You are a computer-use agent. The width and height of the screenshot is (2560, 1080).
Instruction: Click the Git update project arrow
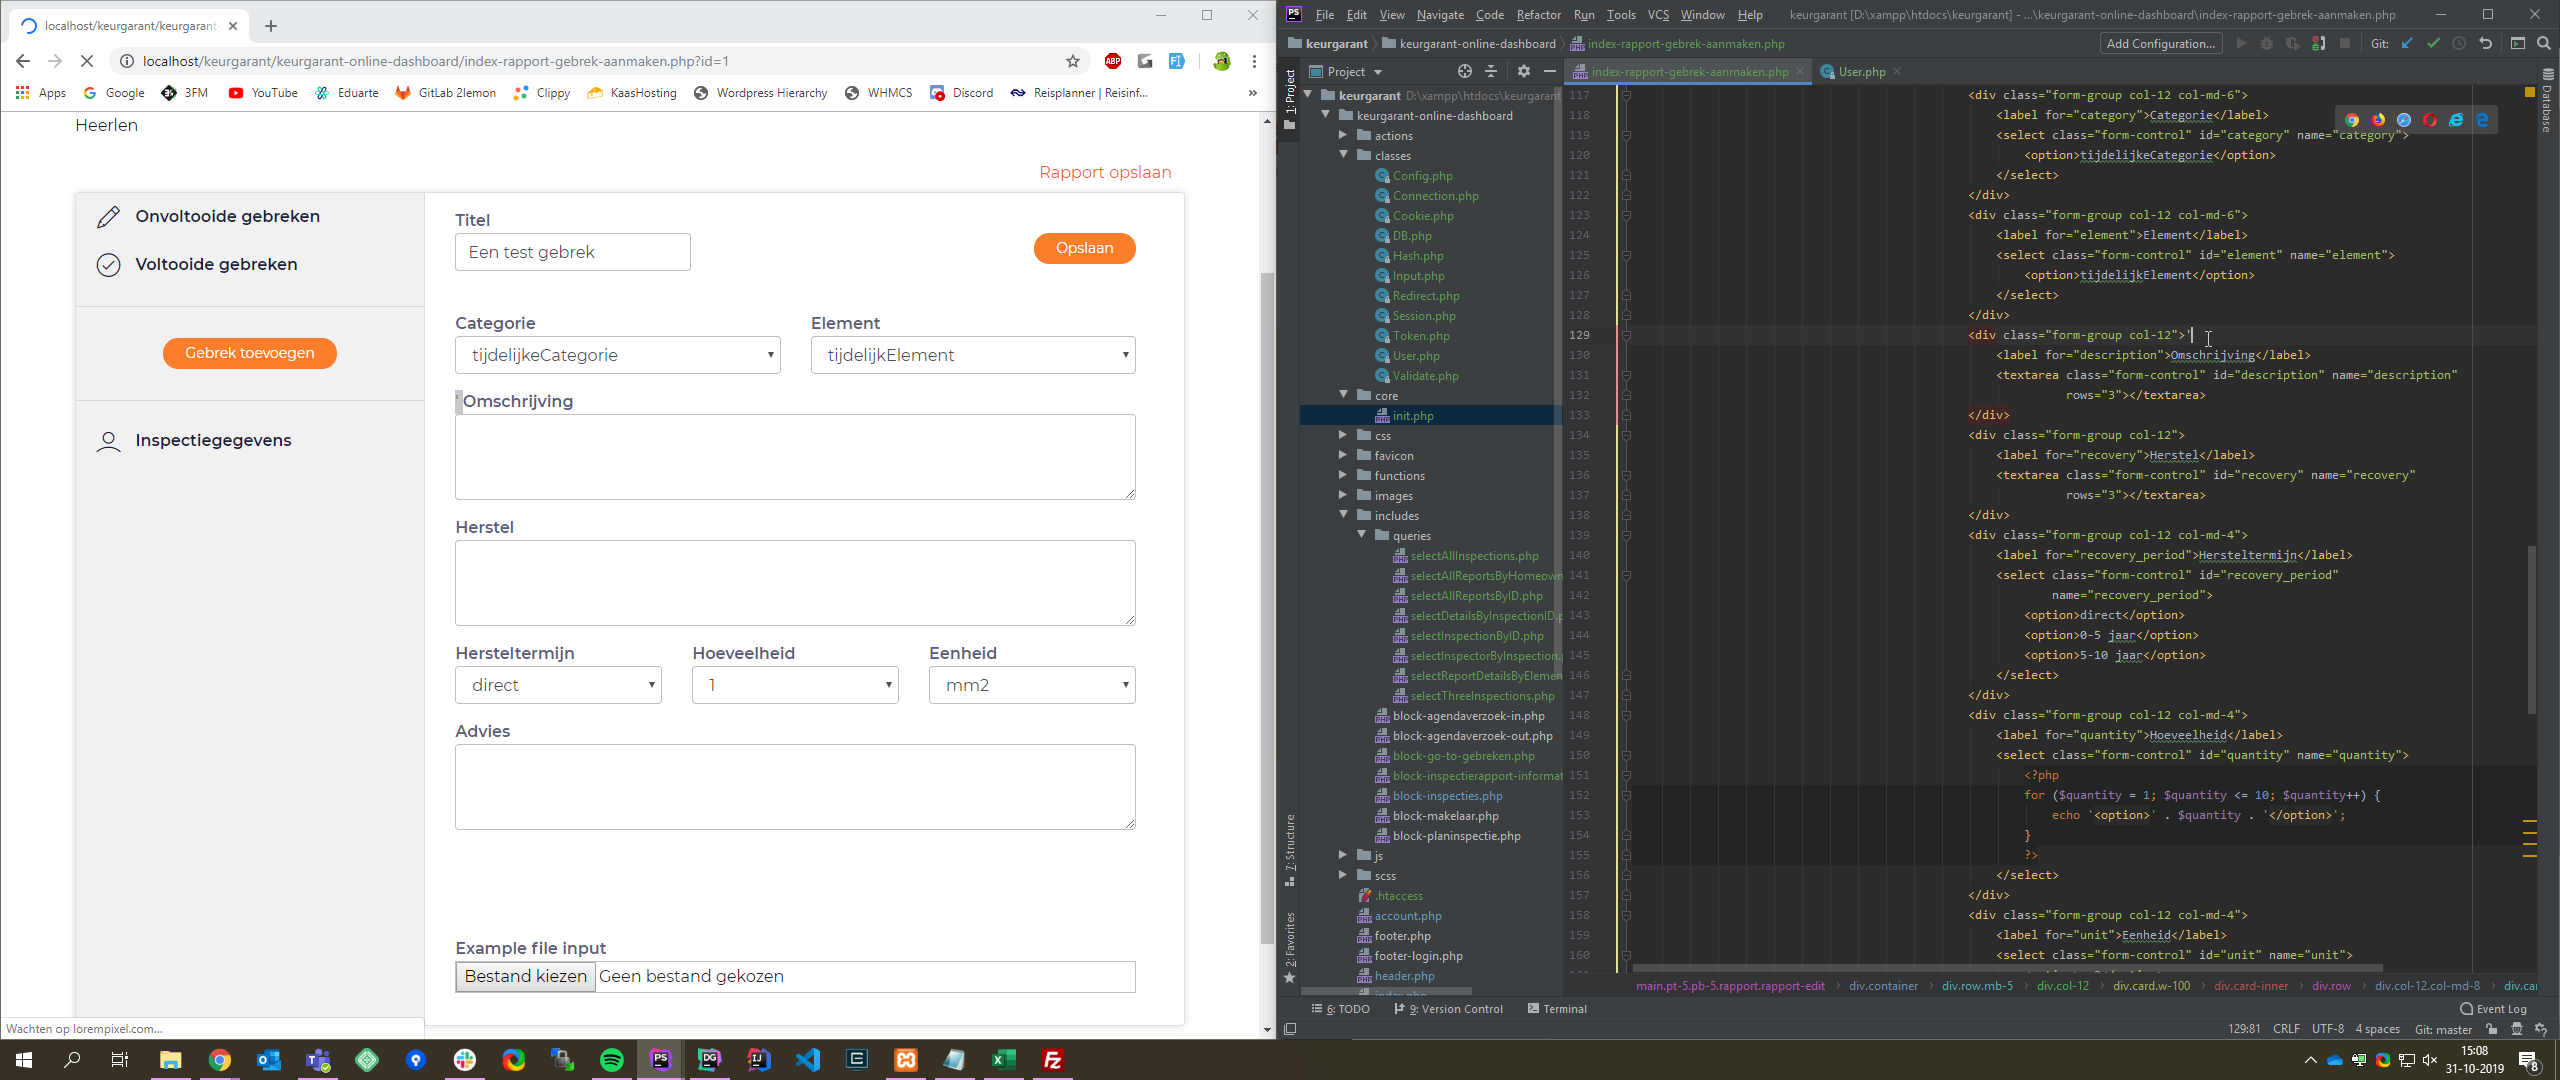(2407, 43)
